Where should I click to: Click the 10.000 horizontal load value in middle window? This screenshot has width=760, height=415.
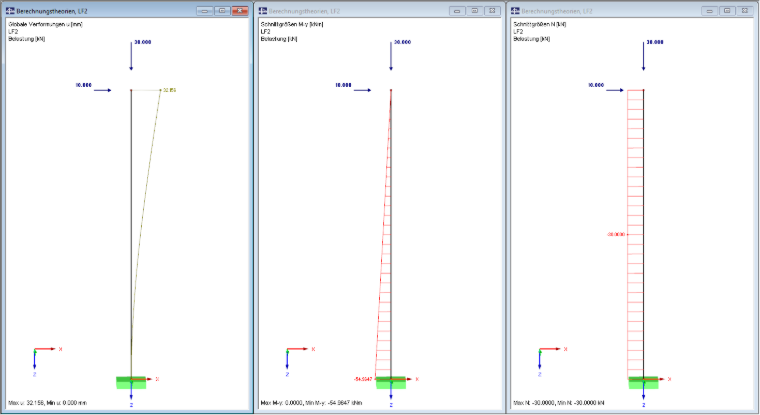pyautogui.click(x=343, y=85)
